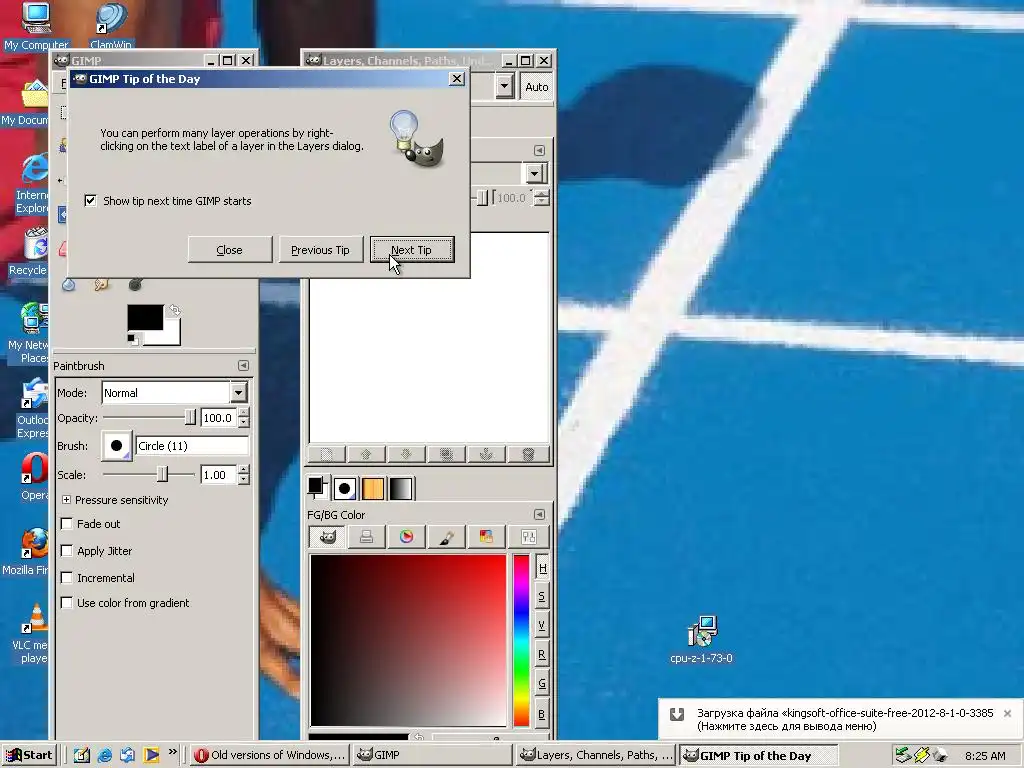Open the Layers tab panel menu arrow
Viewport: 1024px width, 768px height.
click(x=539, y=150)
